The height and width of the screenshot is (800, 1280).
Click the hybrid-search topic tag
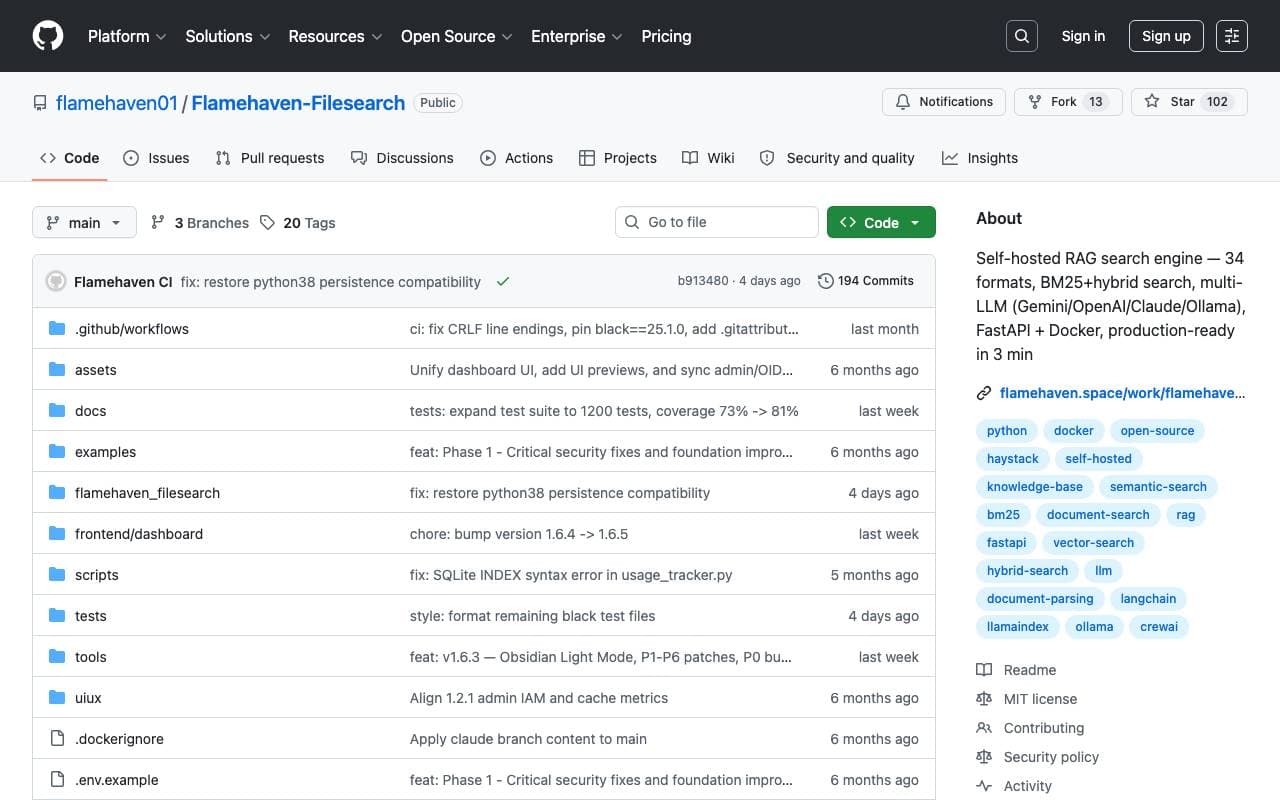[1027, 571]
